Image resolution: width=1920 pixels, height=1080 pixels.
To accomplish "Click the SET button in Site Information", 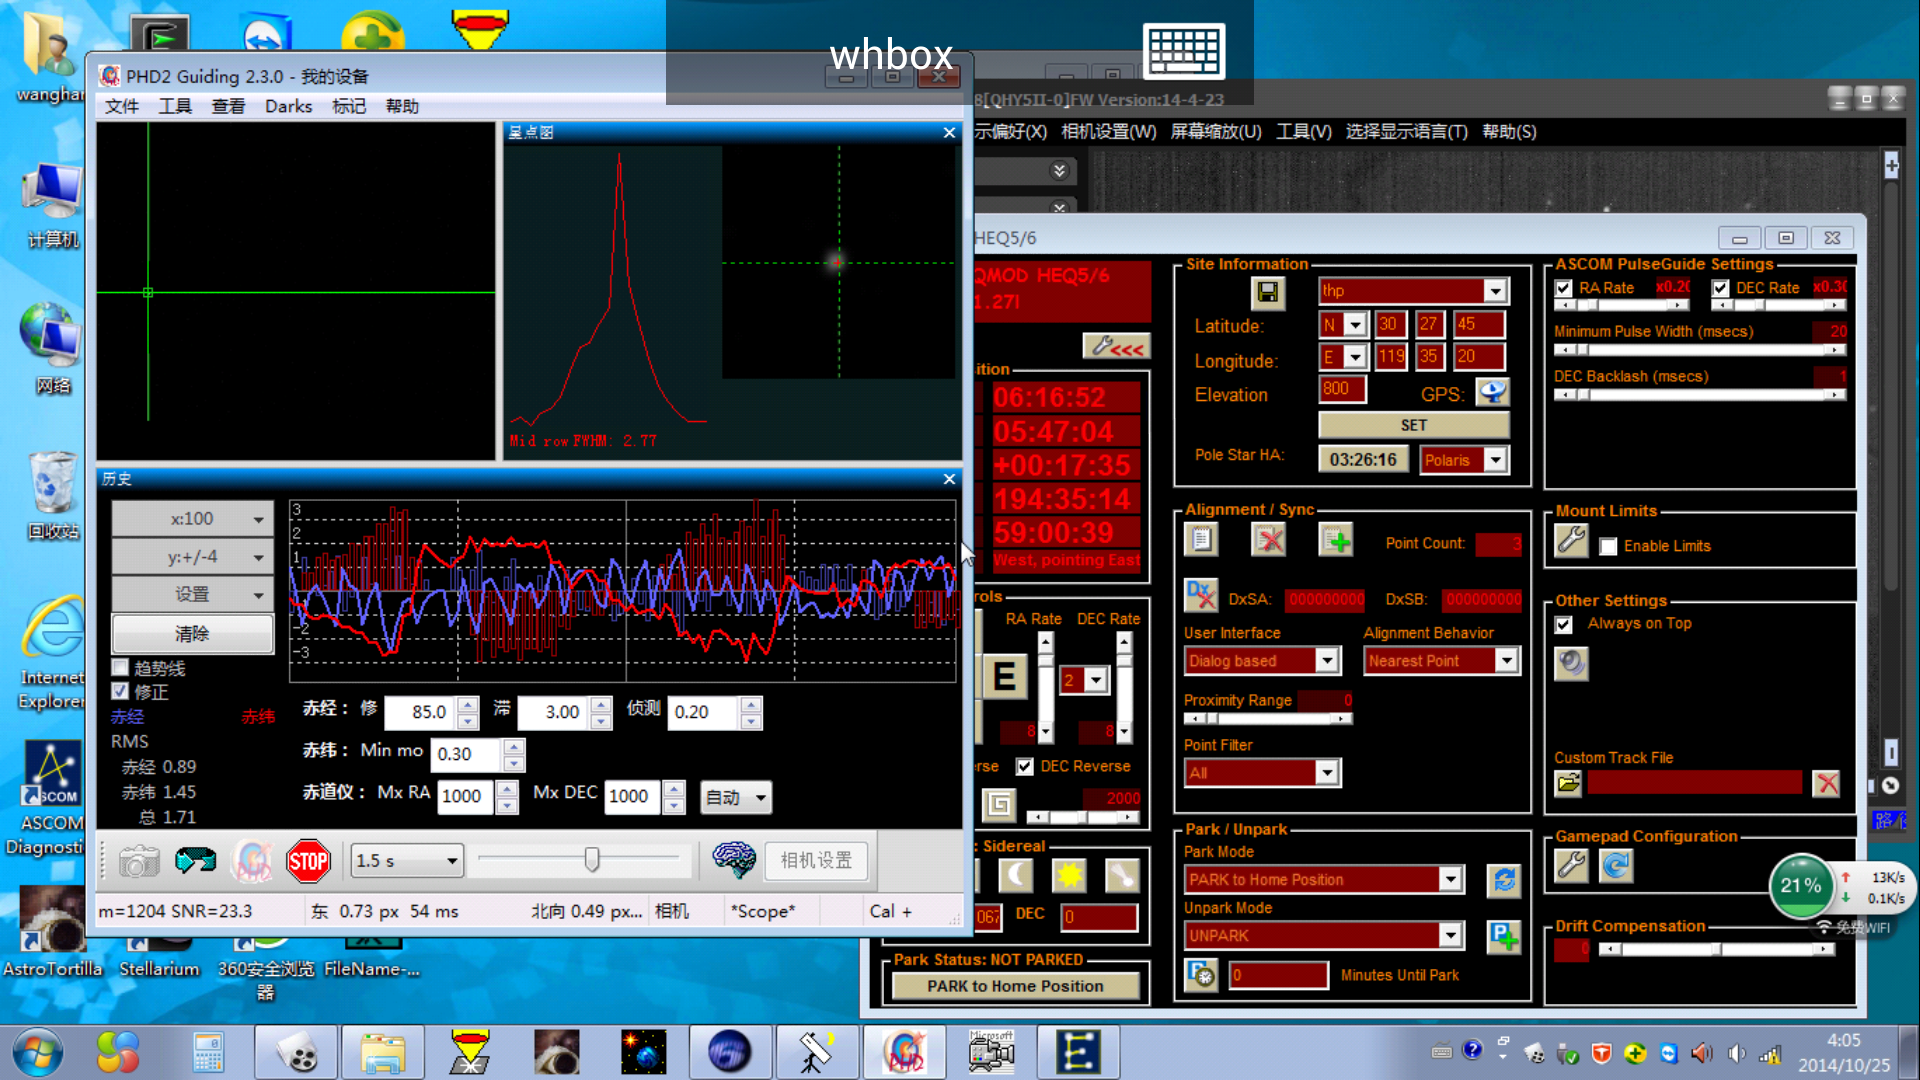I will (1413, 425).
